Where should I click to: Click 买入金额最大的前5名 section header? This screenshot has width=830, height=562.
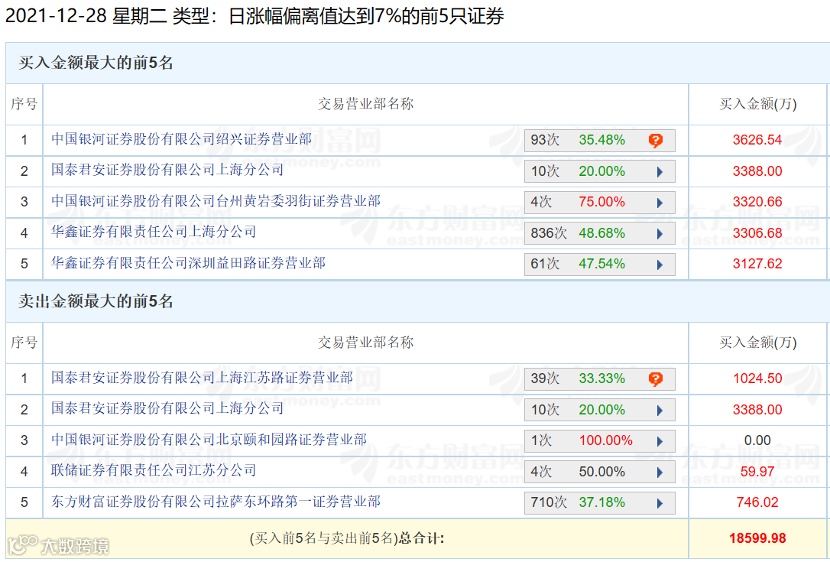(x=96, y=63)
